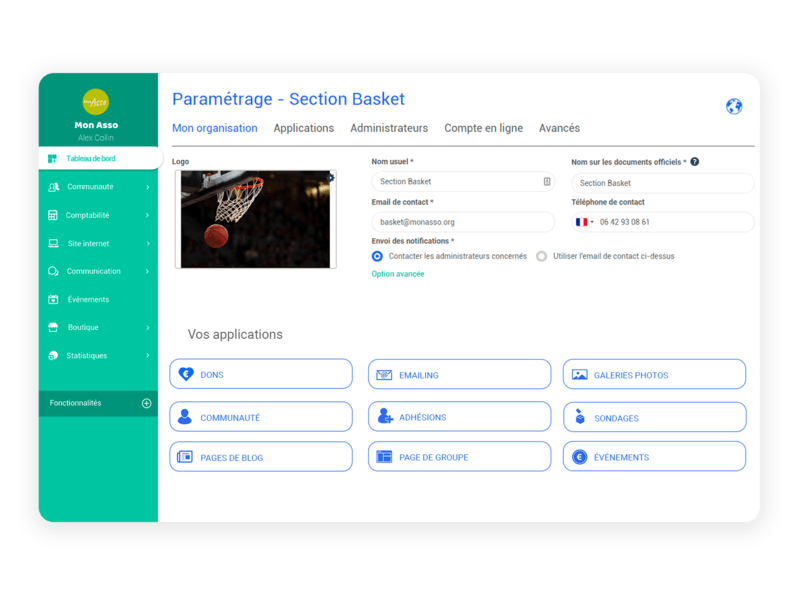
Task: Click the Évènements euro icon in applications
Action: click(x=580, y=457)
